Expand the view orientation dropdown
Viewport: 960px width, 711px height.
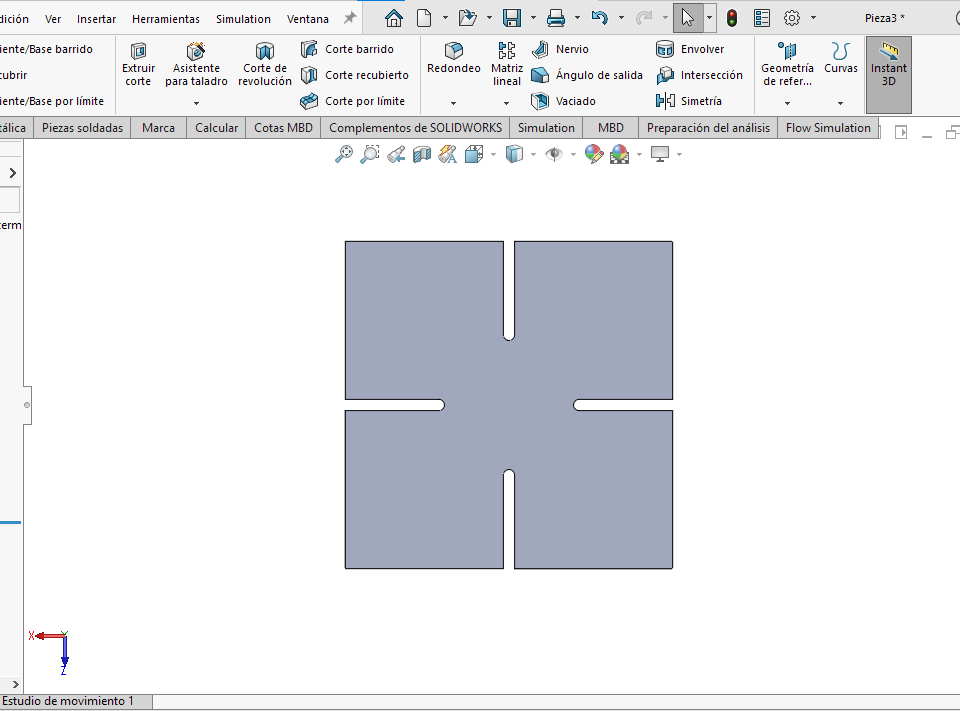tap(494, 154)
